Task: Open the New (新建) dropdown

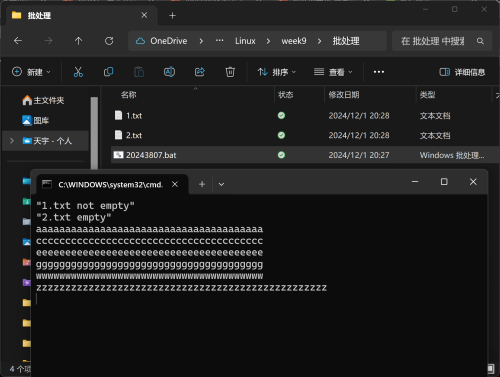Action: (31, 72)
